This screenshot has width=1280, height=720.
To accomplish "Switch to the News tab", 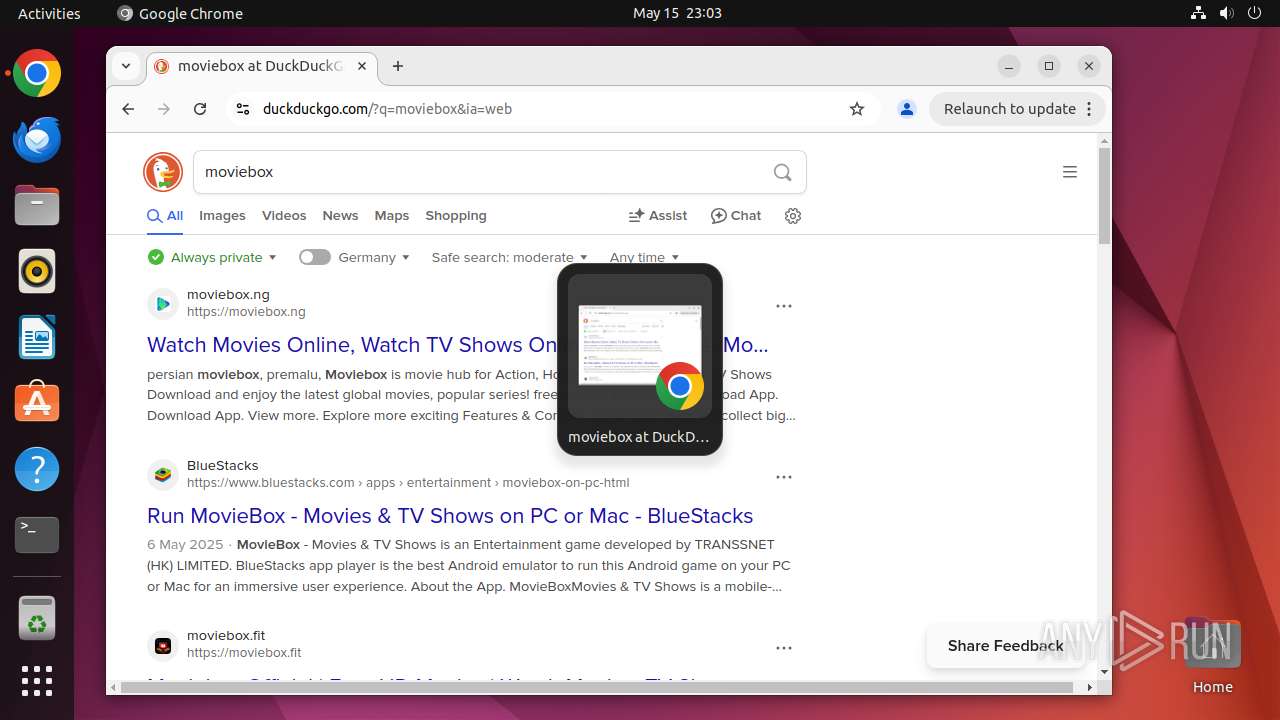I will coord(340,216).
